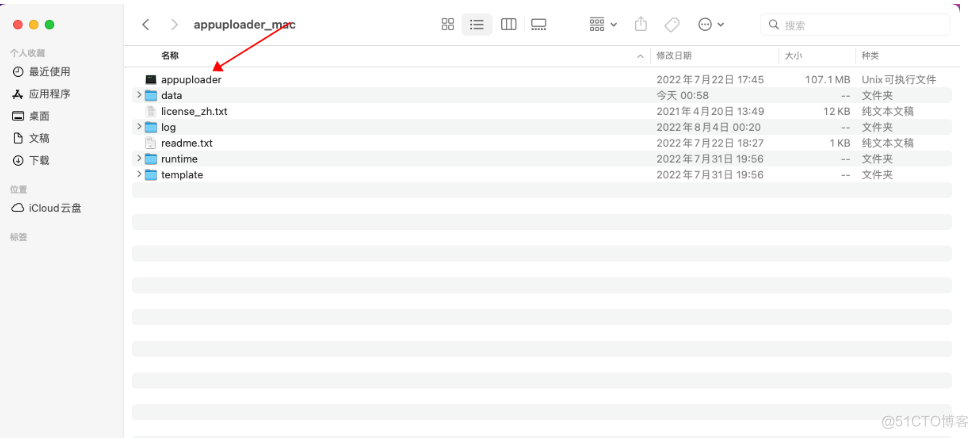Sort by the 种类 column header
This screenshot has height=438, width=978.
point(870,56)
